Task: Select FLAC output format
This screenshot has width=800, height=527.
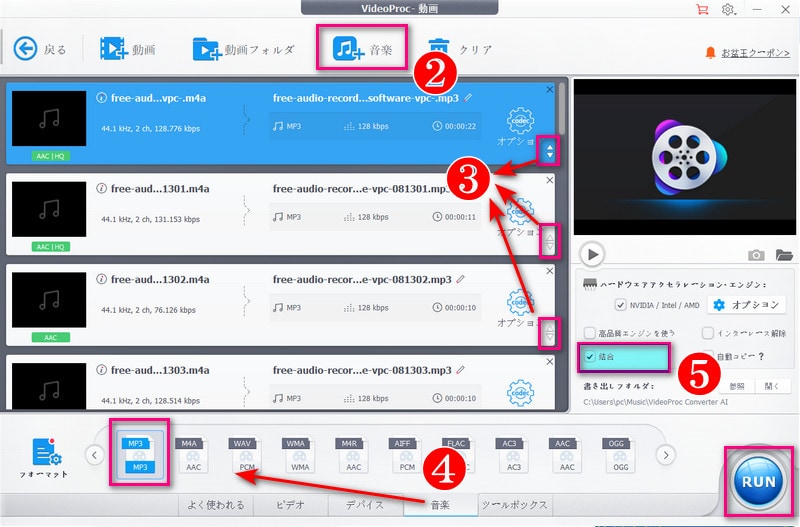Action: click(460, 454)
